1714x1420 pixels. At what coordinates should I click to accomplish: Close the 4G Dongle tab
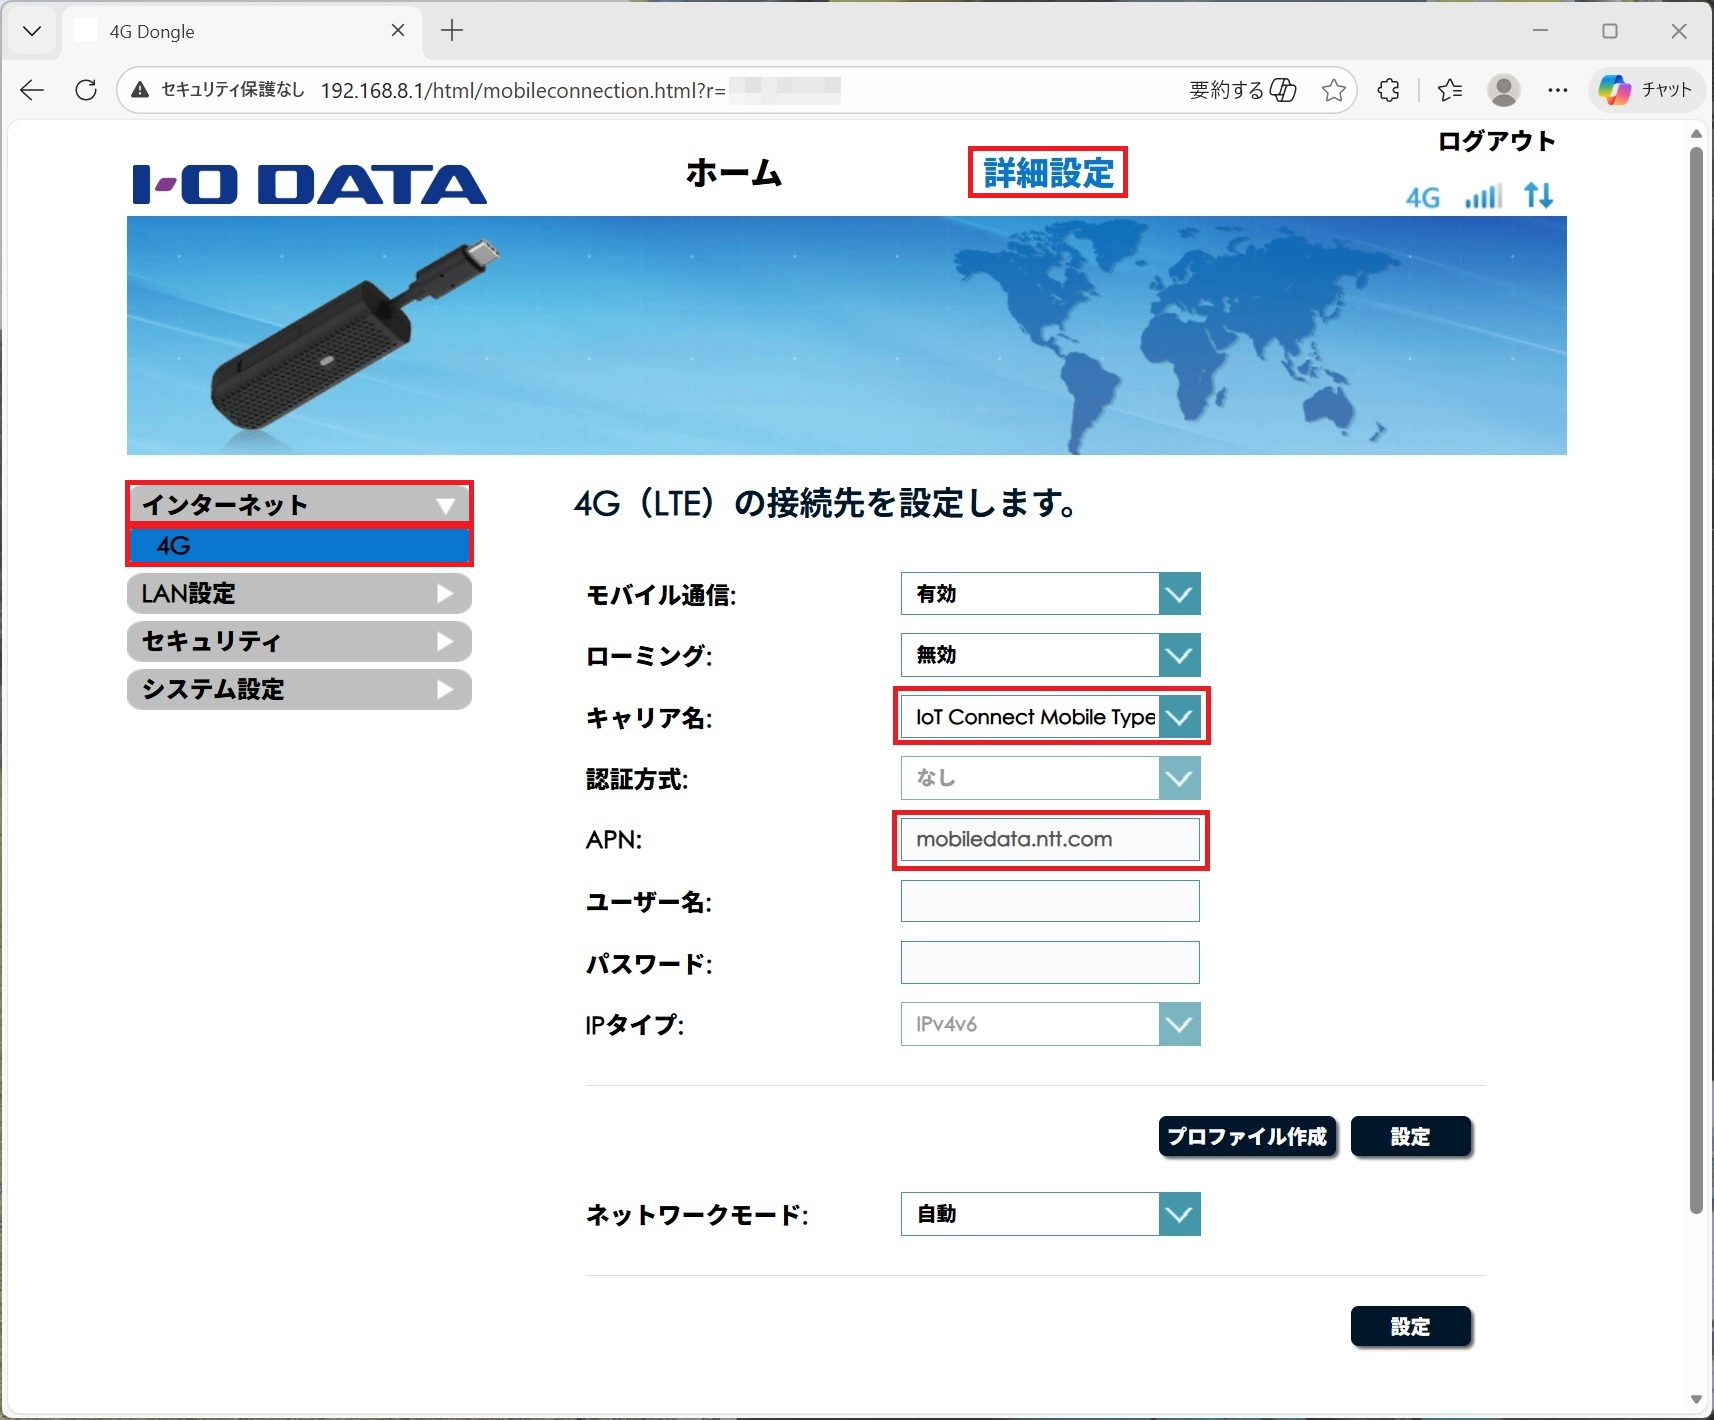tap(398, 31)
